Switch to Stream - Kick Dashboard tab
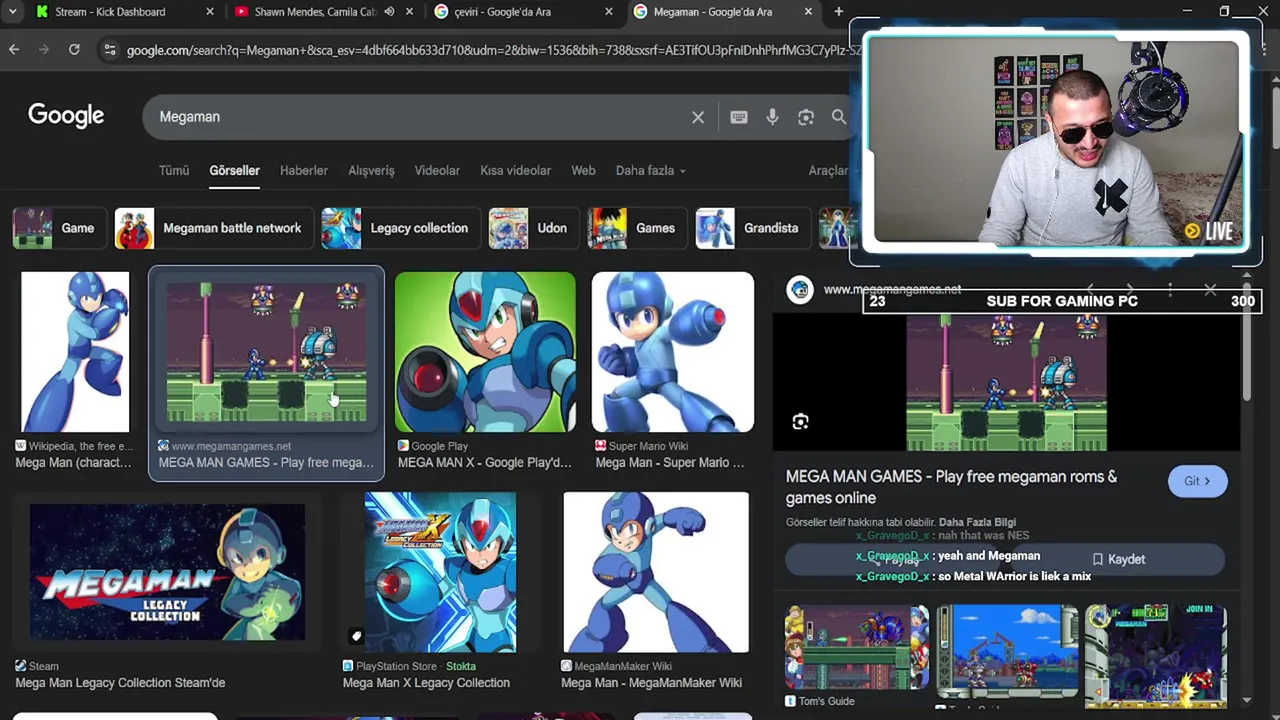Screen dimensions: 1280x720 click(110, 12)
